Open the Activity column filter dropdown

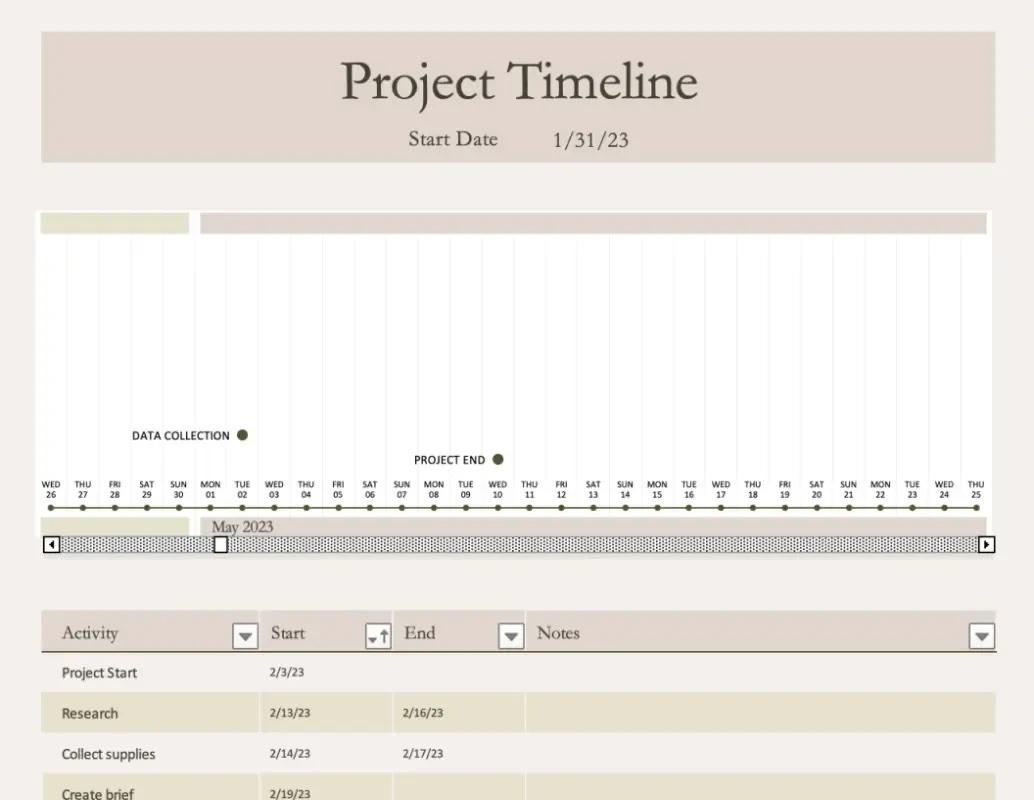(245, 636)
